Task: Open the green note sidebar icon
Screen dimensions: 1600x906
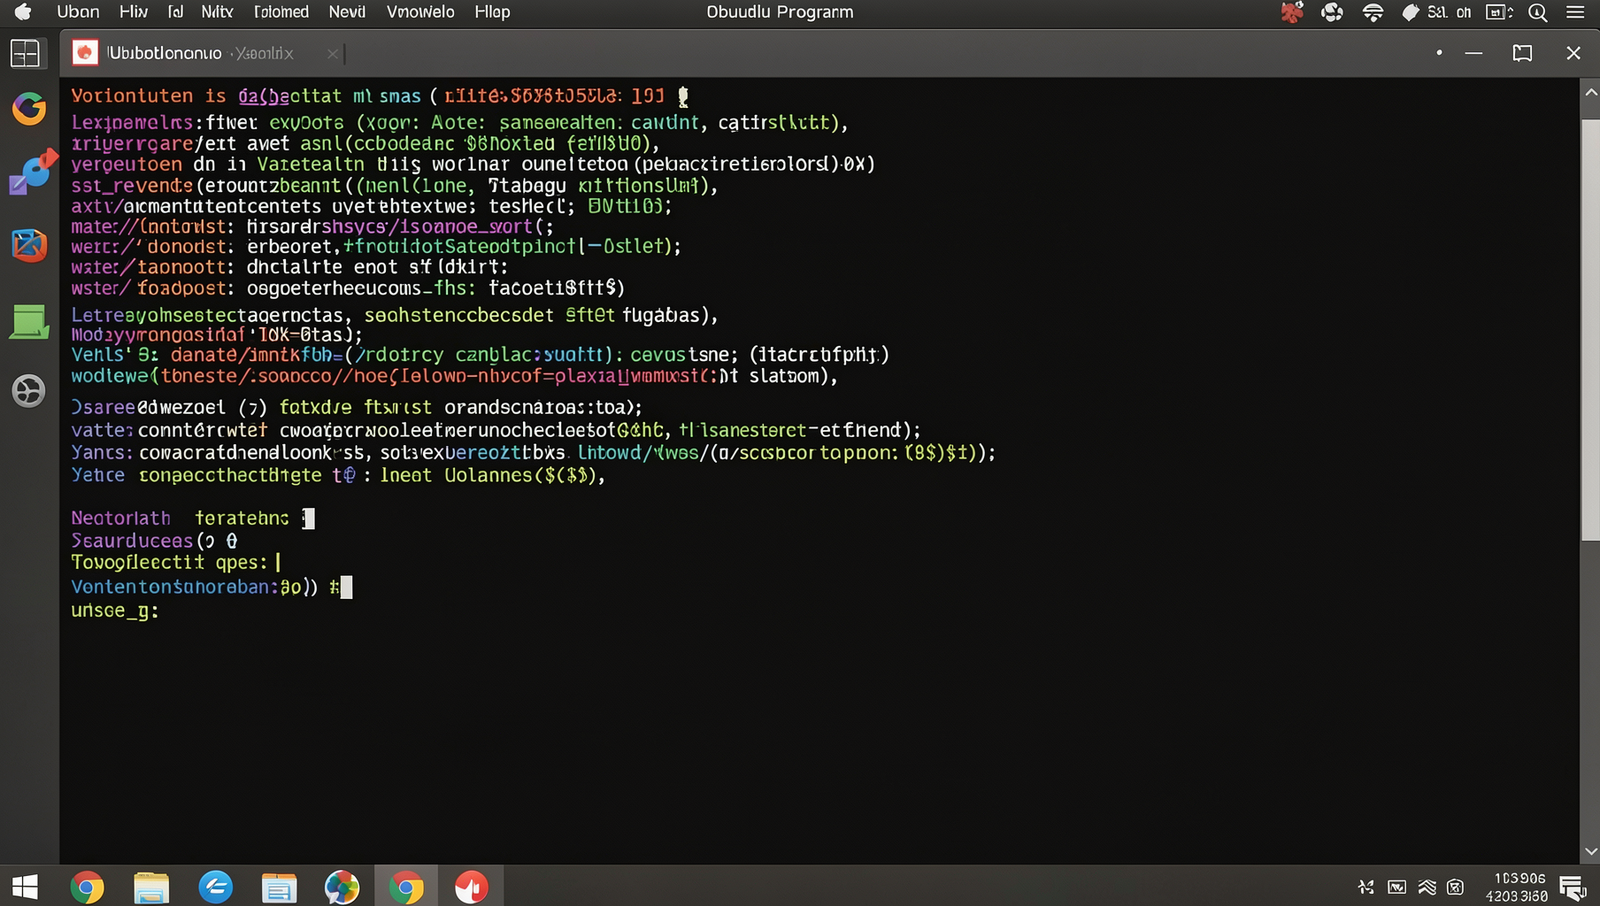Action: point(29,322)
